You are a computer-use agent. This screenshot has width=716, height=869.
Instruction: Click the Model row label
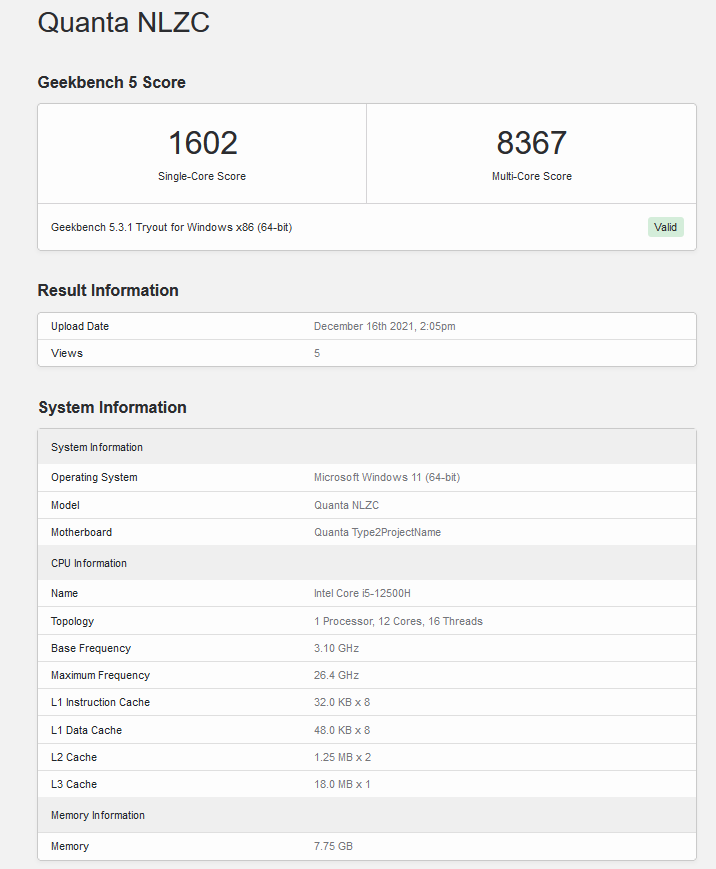pyautogui.click(x=65, y=505)
